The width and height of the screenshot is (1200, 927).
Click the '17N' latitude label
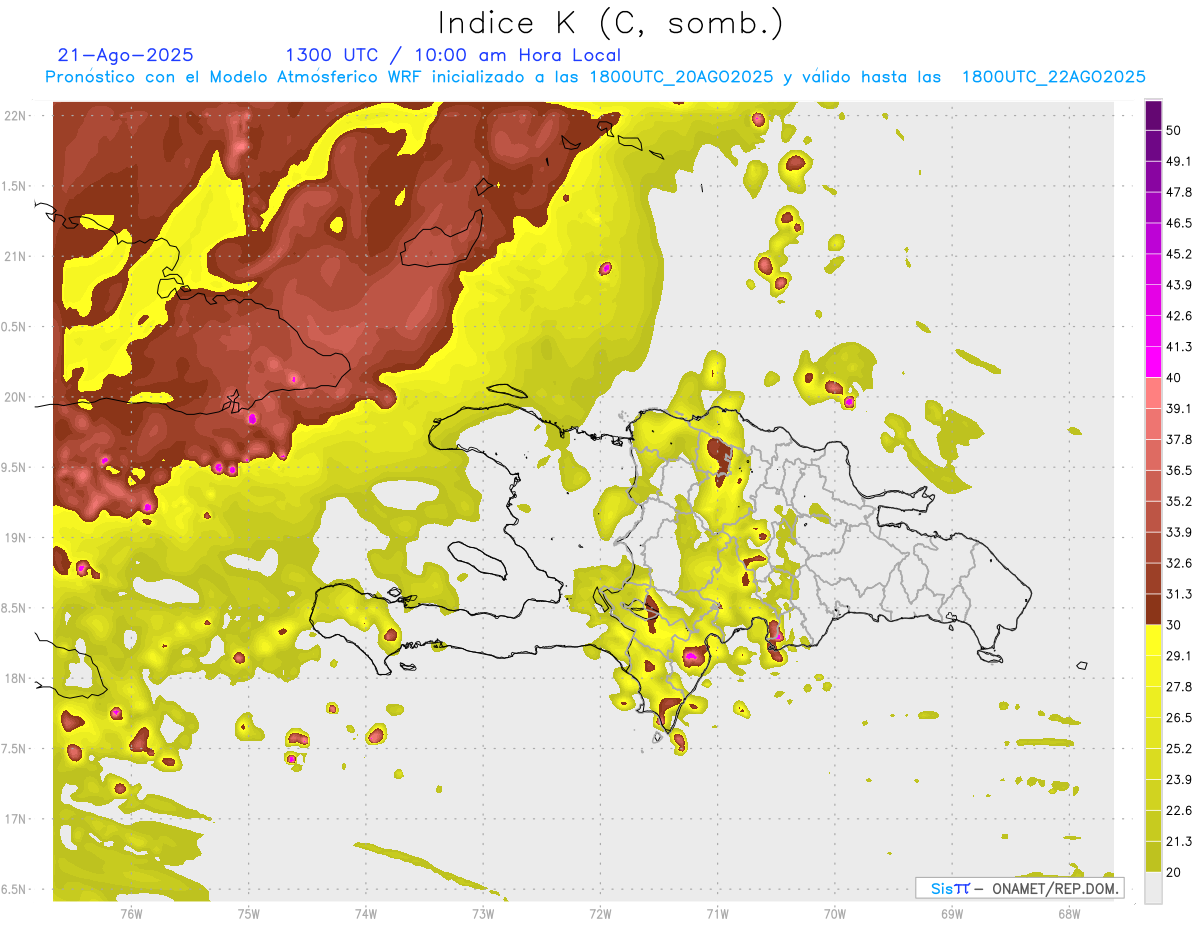click(x=17, y=819)
